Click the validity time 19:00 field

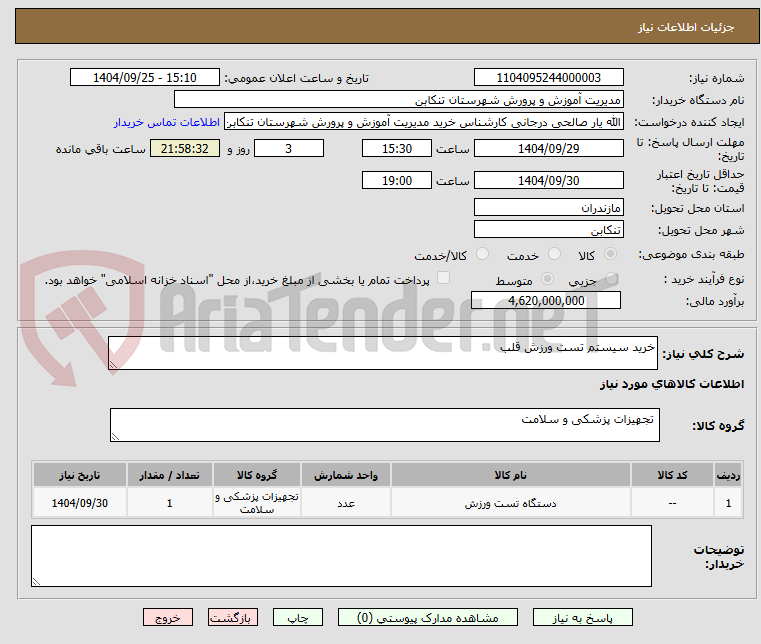397,181
